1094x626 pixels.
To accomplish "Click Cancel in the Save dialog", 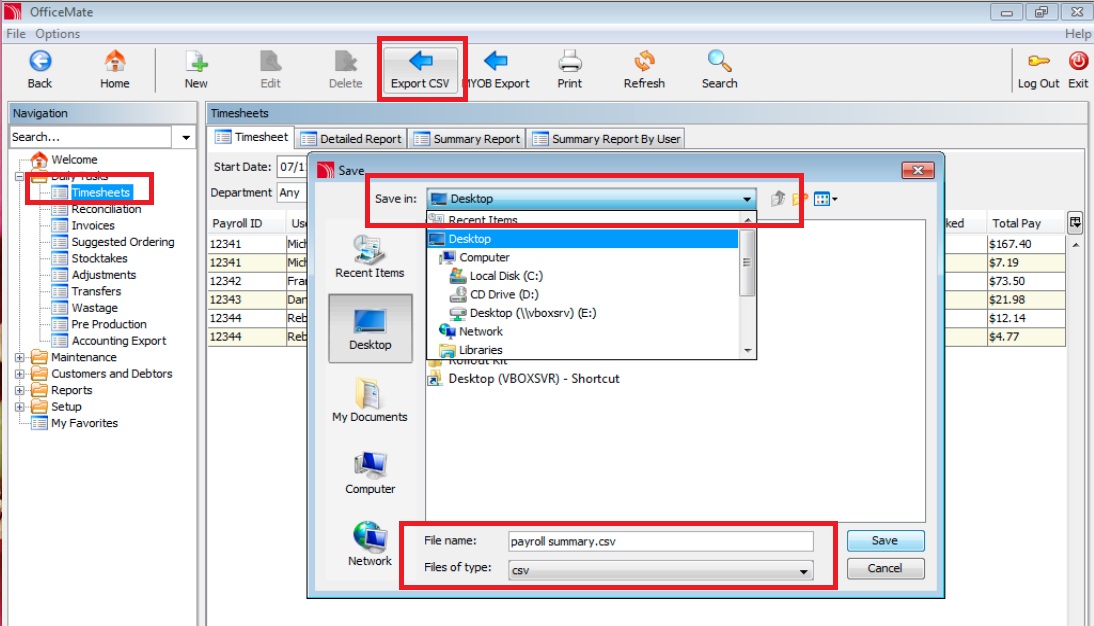I will [x=885, y=569].
